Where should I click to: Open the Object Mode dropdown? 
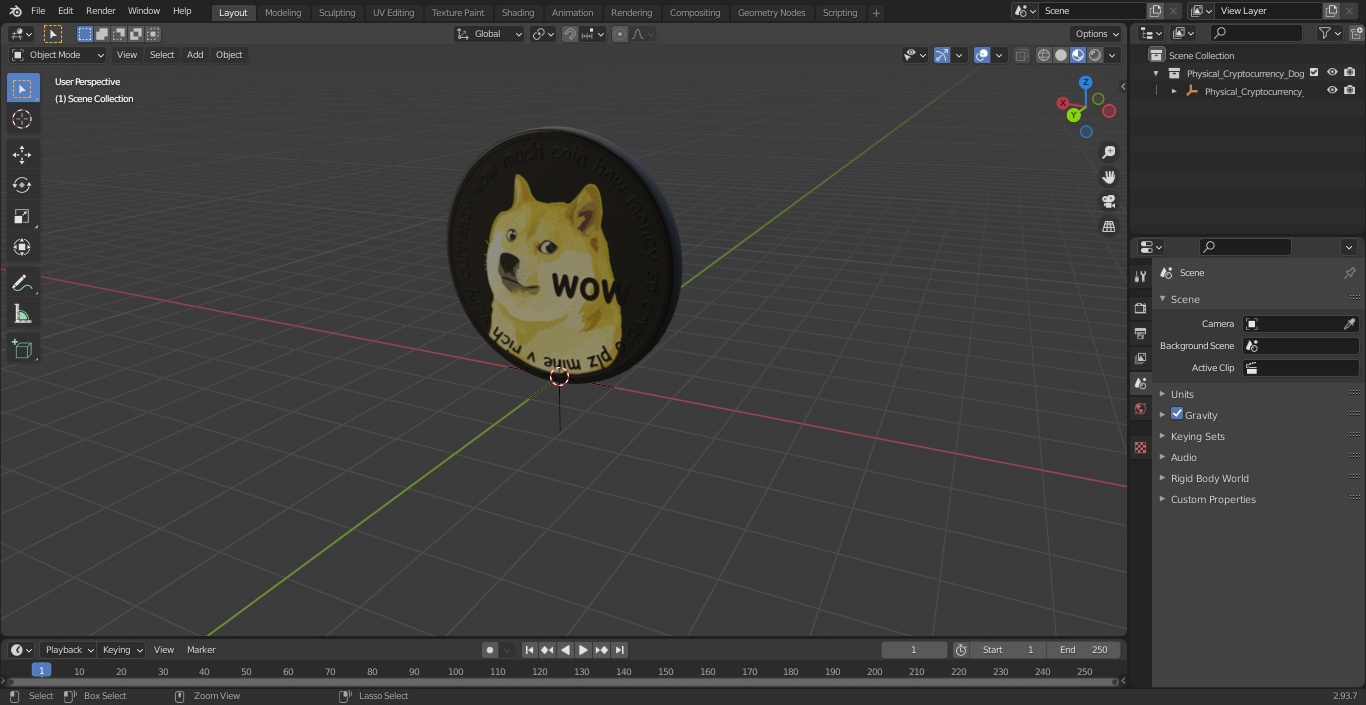[x=57, y=55]
